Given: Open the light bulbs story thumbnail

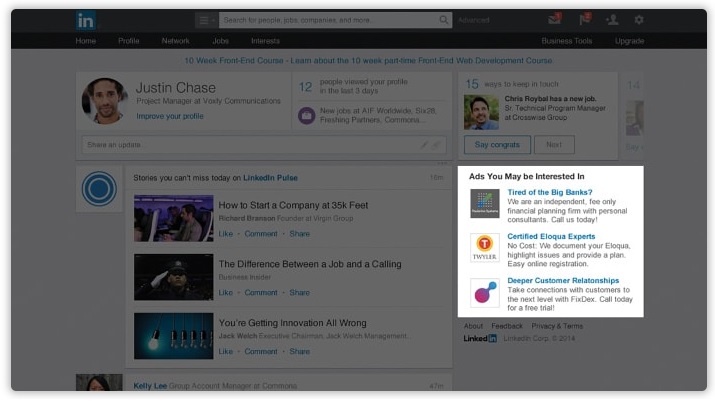Looking at the screenshot, I should coord(174,336).
